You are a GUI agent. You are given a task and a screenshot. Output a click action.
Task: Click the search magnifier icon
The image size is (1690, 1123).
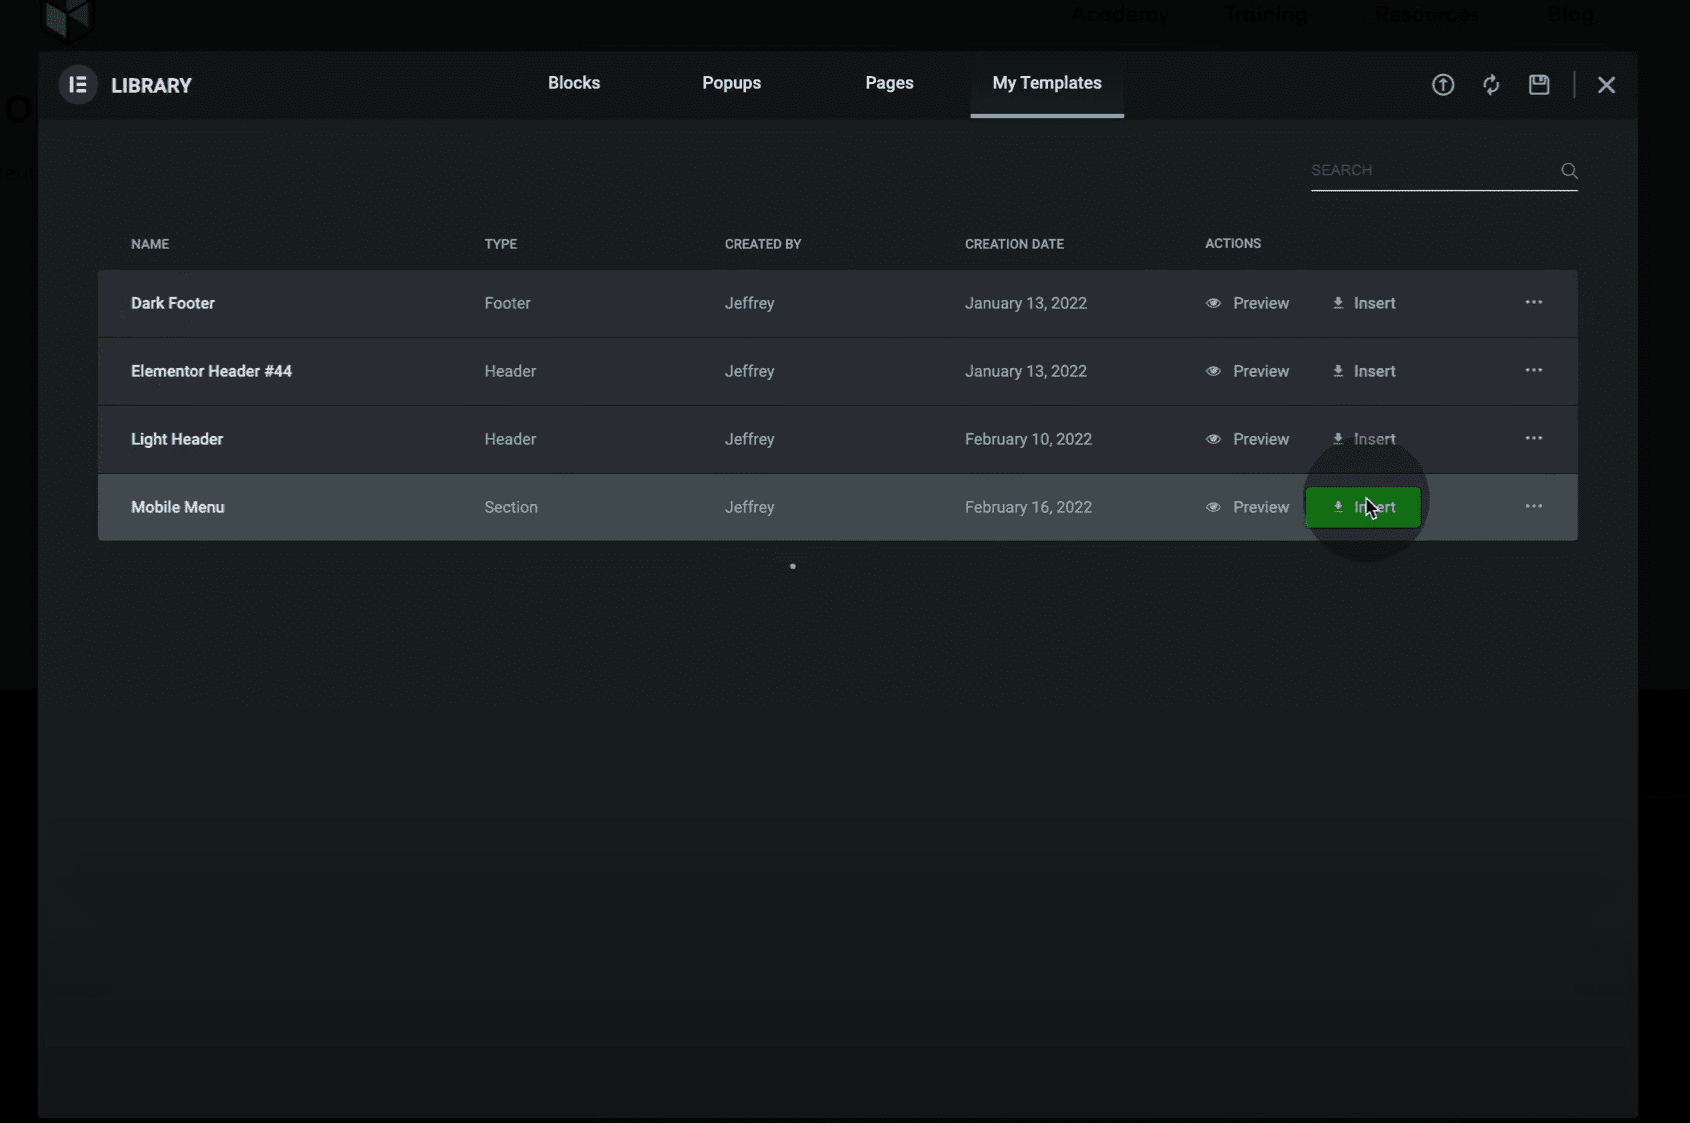click(x=1569, y=171)
